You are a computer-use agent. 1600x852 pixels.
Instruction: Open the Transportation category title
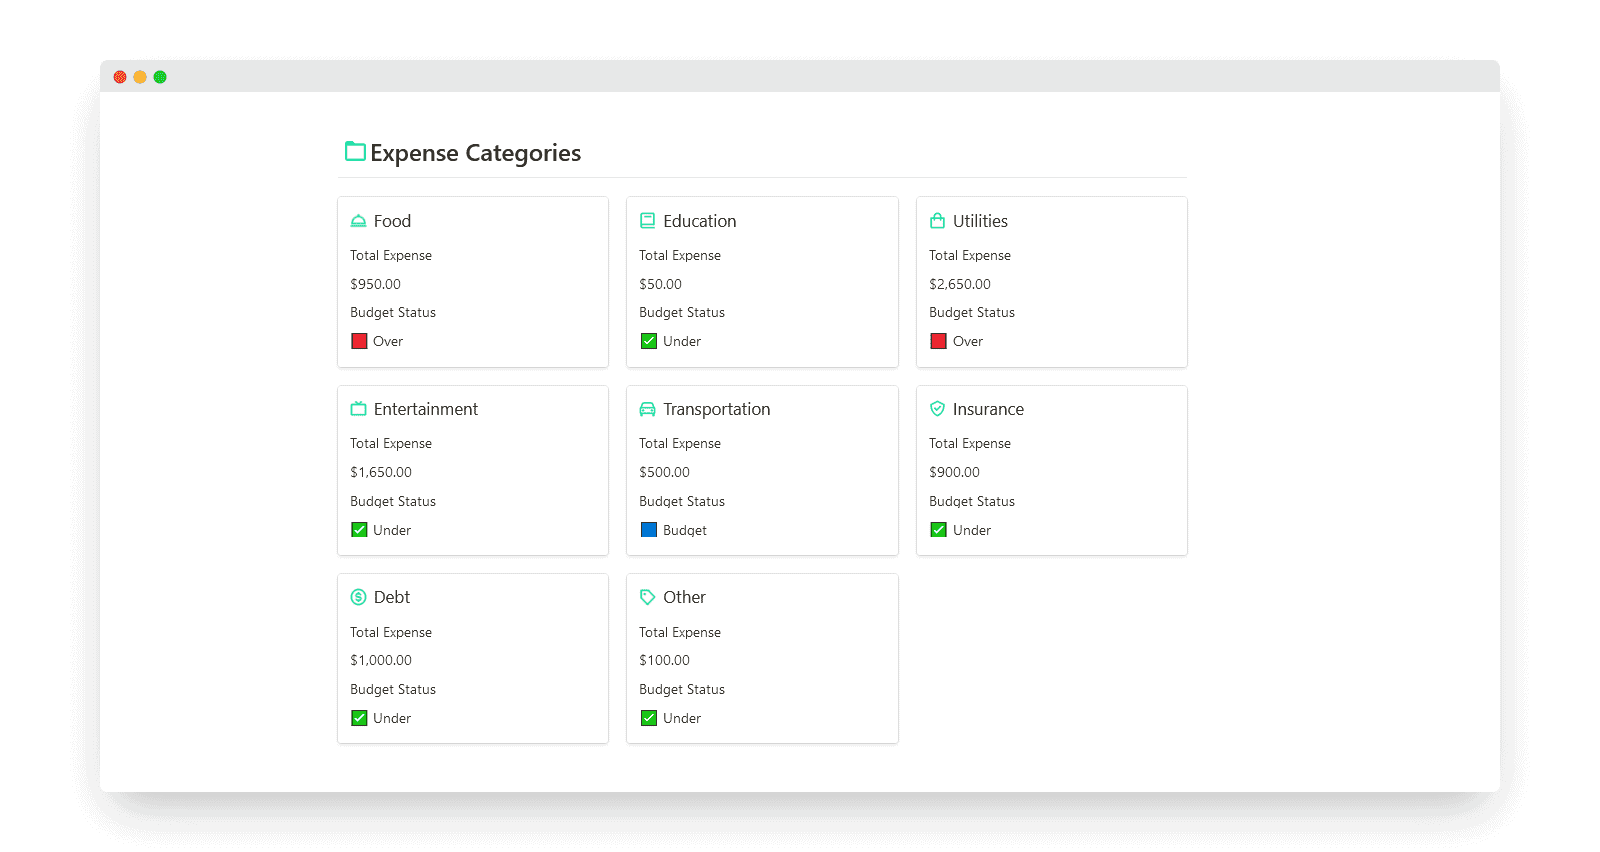(x=716, y=409)
